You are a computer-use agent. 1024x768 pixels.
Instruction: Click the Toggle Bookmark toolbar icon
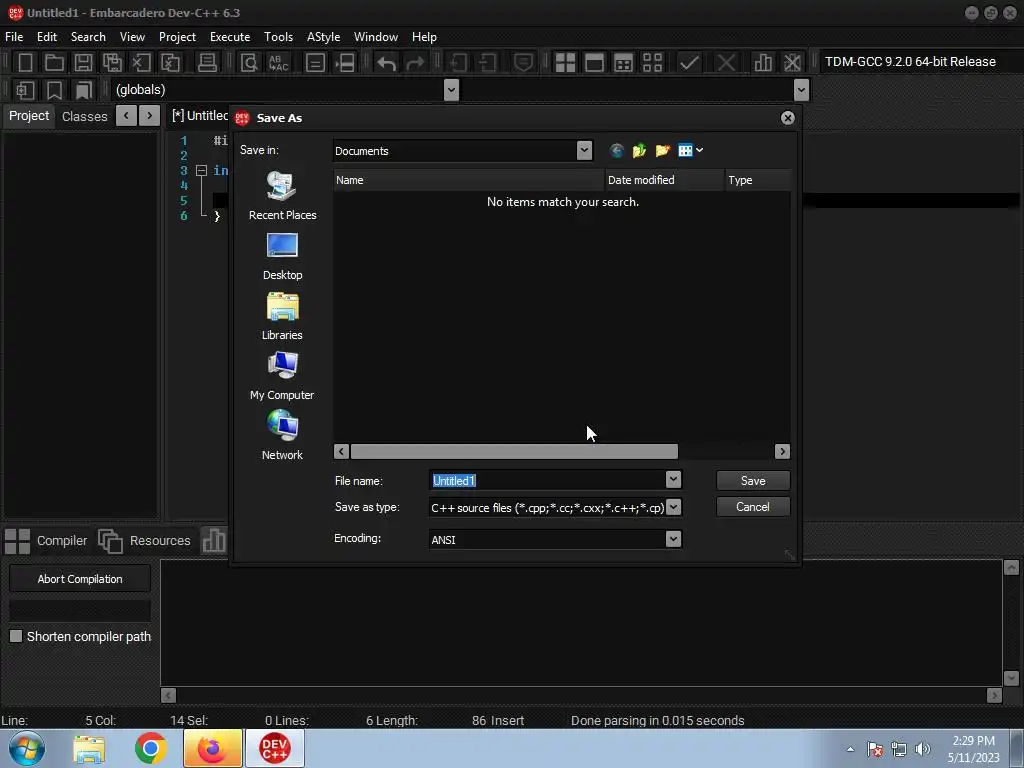pyautogui.click(x=54, y=90)
